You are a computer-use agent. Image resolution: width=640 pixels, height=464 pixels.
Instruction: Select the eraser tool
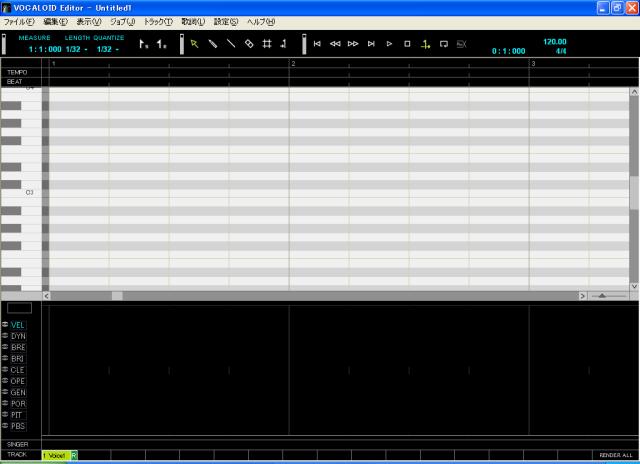(249, 44)
